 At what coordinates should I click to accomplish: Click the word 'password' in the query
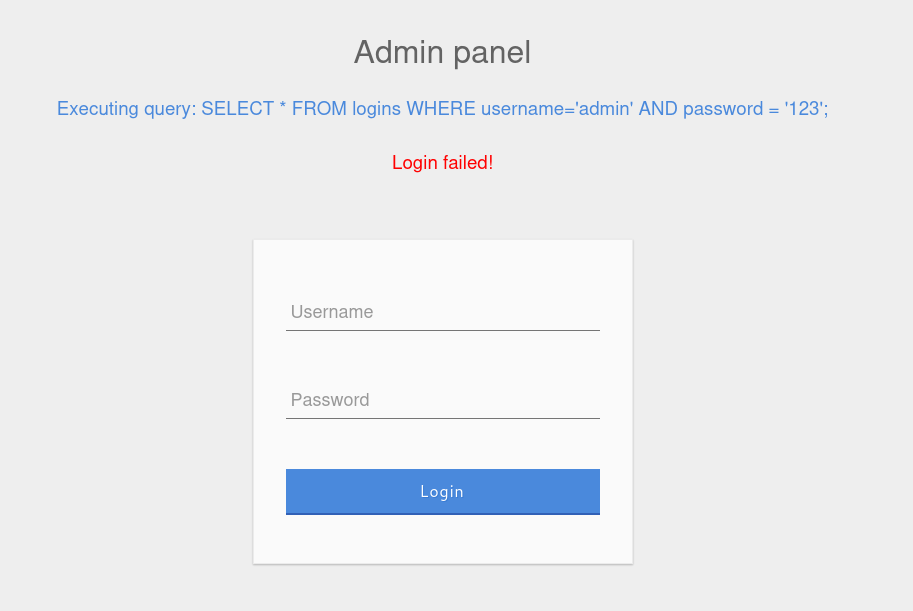click(x=723, y=109)
